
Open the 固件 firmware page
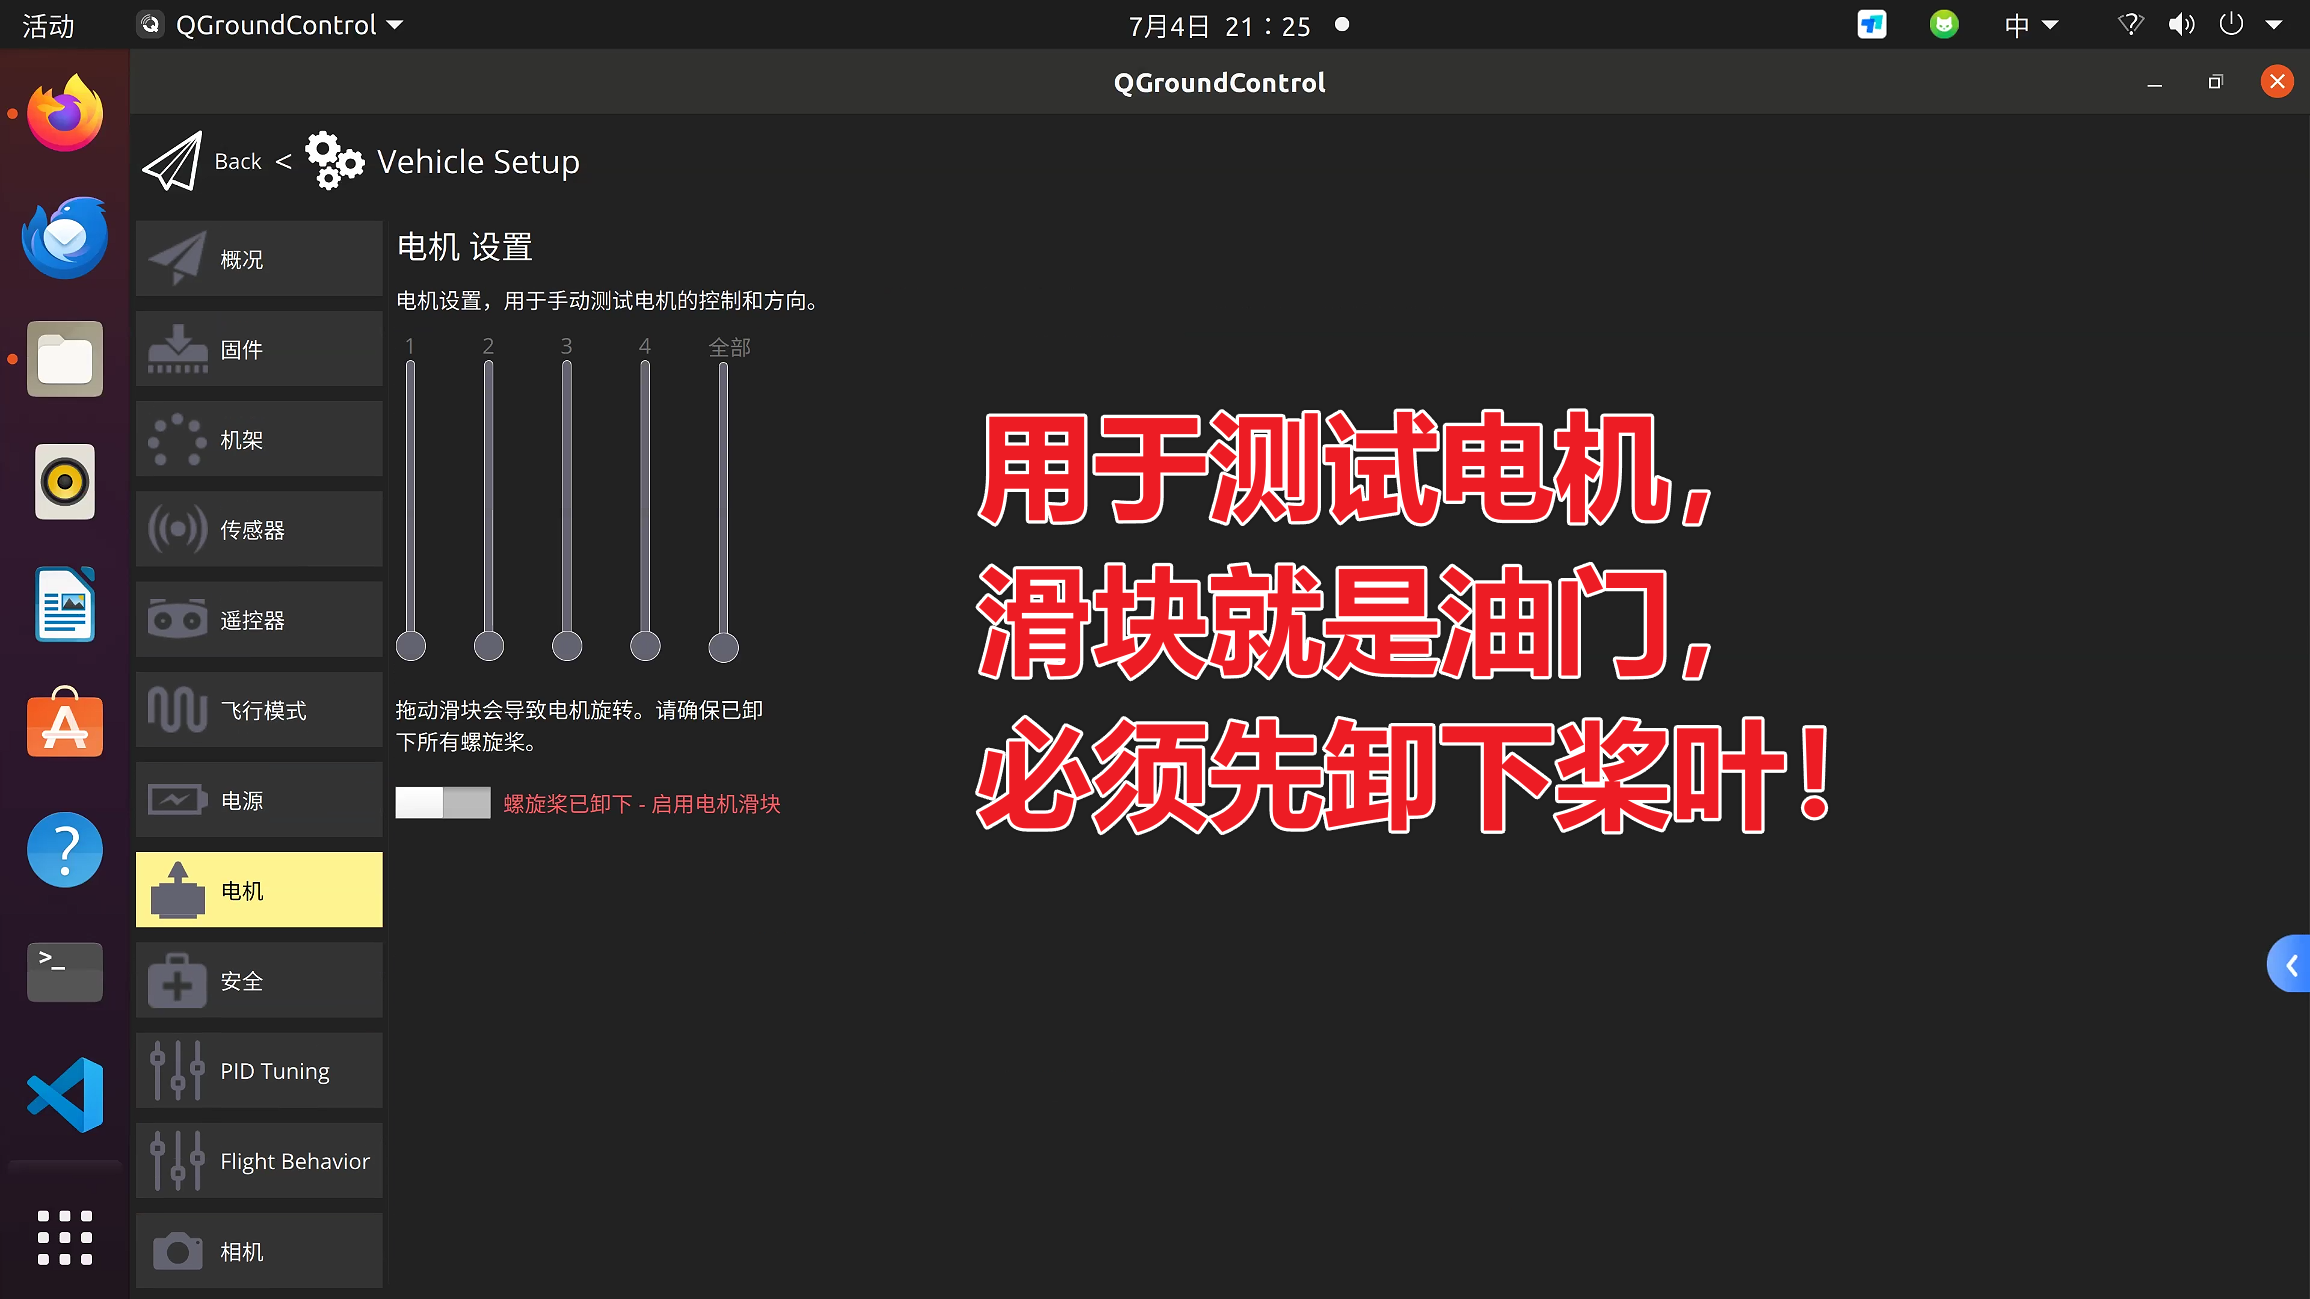[259, 349]
